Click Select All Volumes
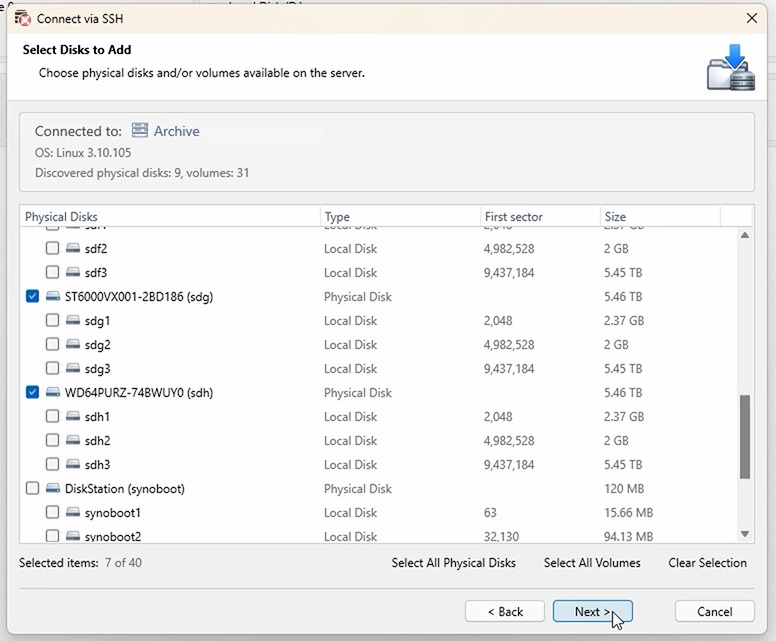This screenshot has width=776, height=641. pyautogui.click(x=592, y=563)
